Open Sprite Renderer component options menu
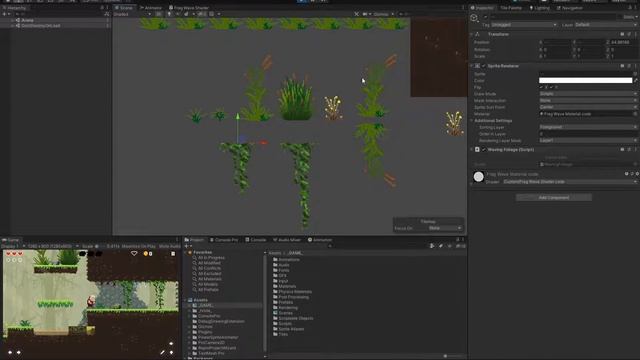The image size is (640, 360). pos(635,66)
